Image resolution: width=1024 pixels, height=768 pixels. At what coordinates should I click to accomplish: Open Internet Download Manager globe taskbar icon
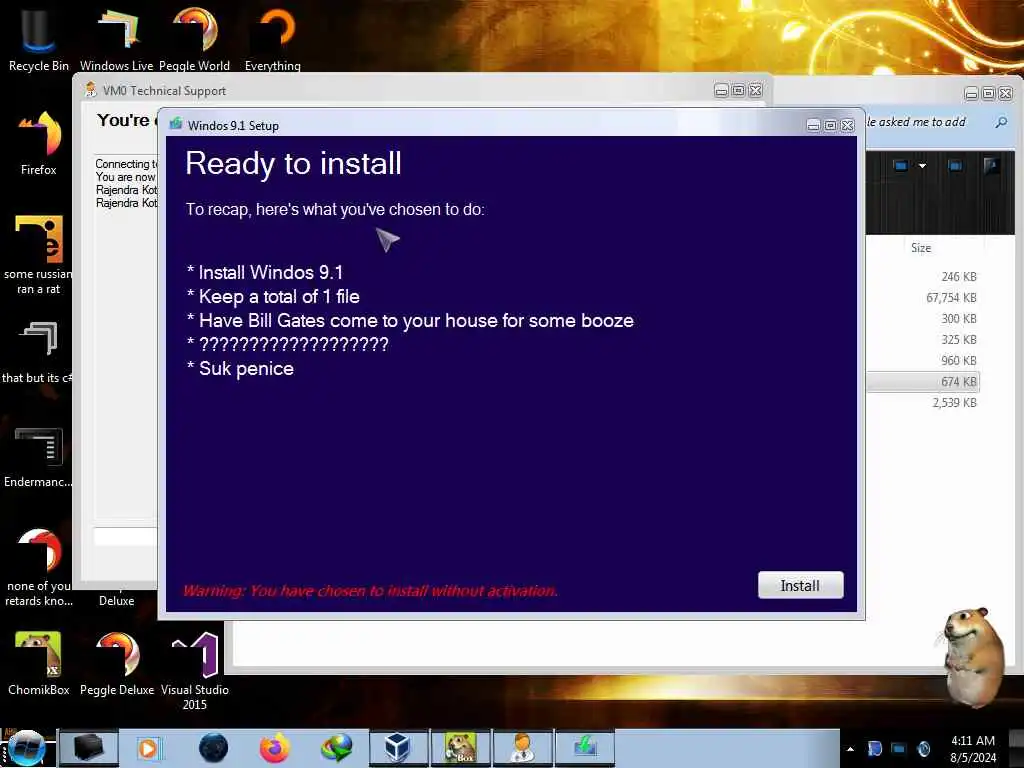point(336,748)
